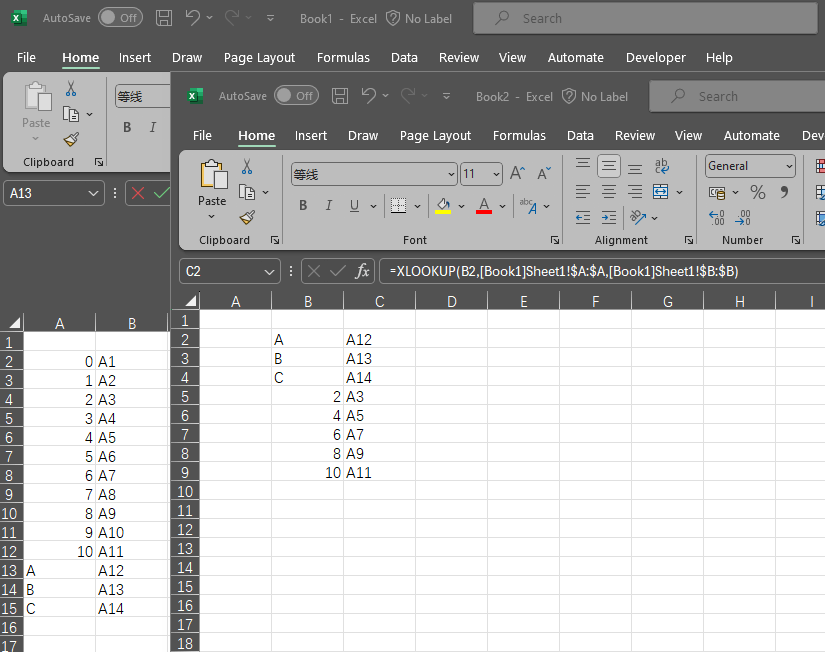Click Align Left icon in Book2
The width and height of the screenshot is (825, 652).
point(582,192)
